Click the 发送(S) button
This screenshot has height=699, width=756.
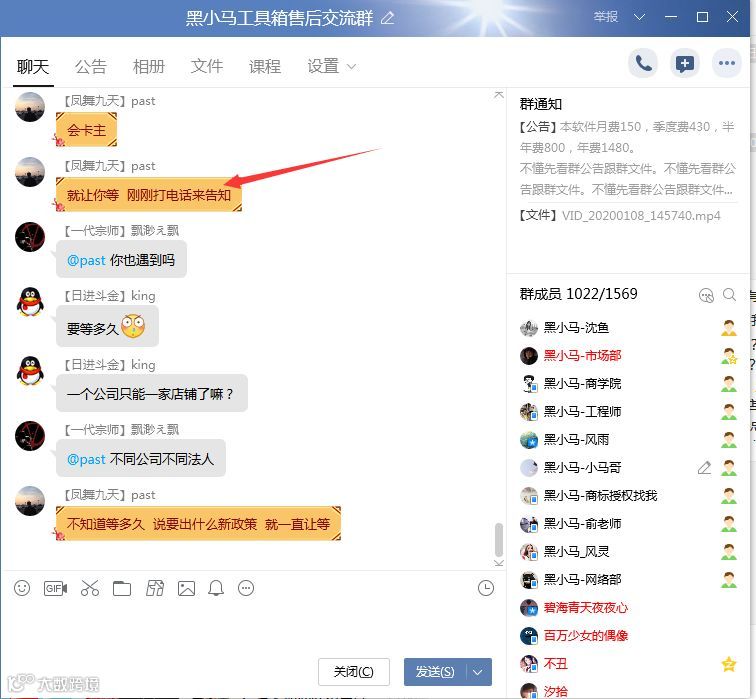click(x=435, y=672)
